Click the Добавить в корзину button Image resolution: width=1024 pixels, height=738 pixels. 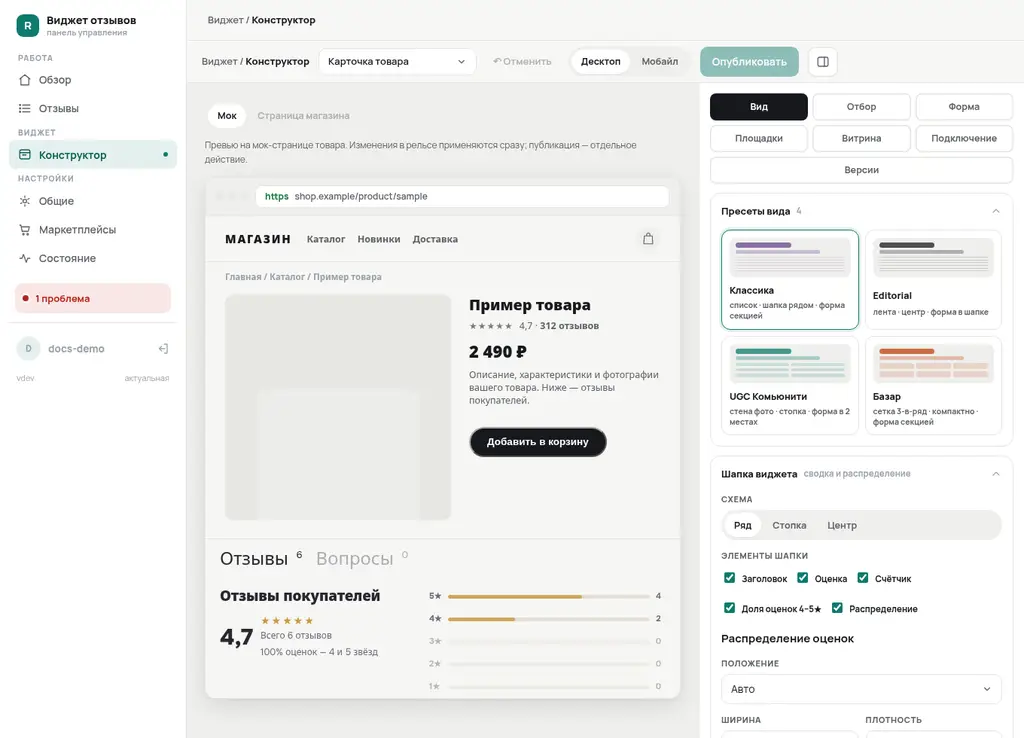pyautogui.click(x=537, y=442)
